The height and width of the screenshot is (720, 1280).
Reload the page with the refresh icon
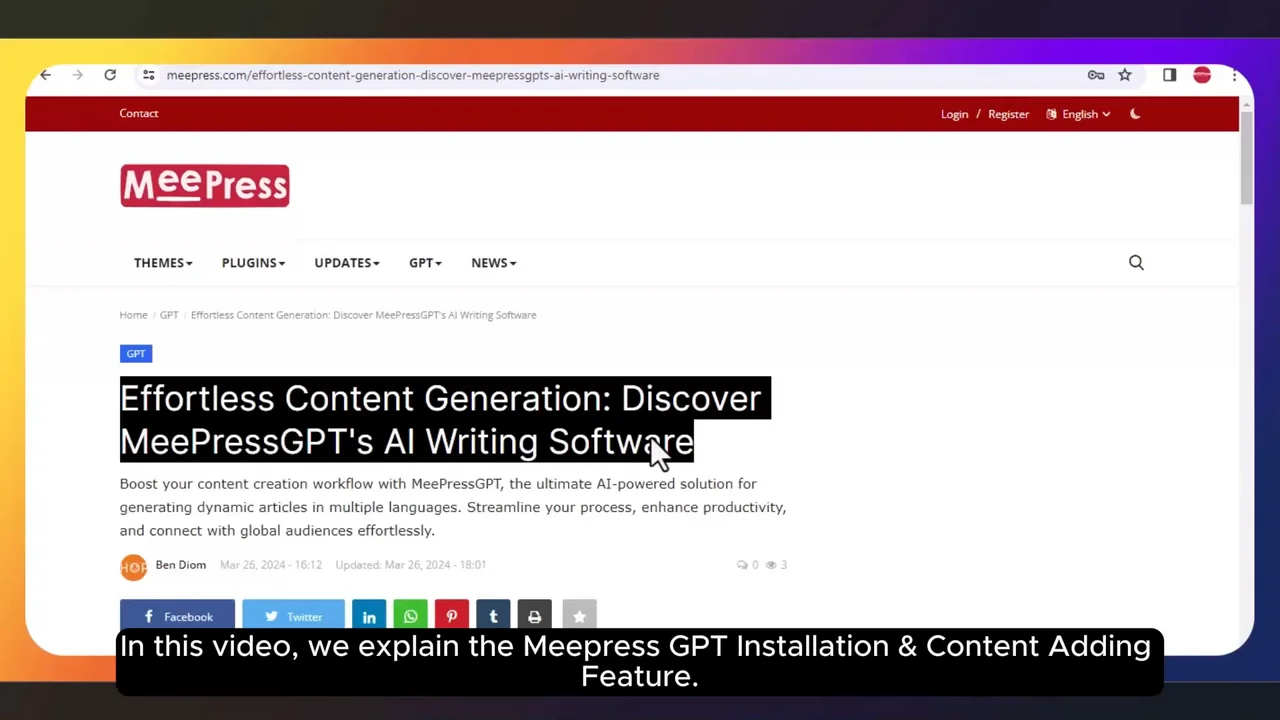click(x=110, y=75)
